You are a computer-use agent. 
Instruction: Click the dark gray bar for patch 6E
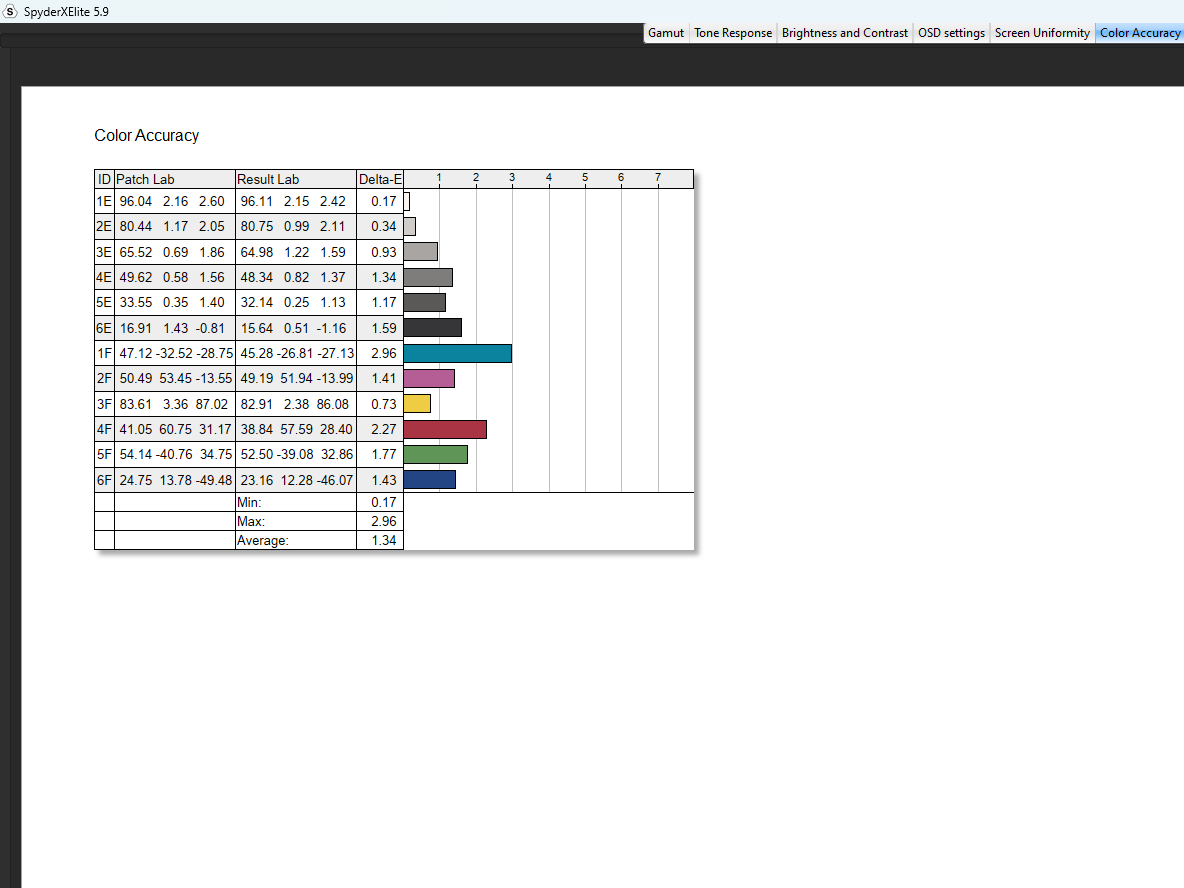(x=433, y=327)
